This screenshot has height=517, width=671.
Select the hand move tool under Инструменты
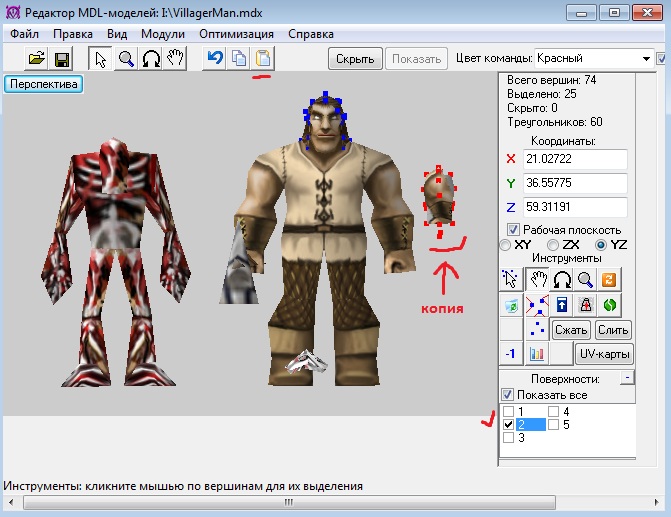pos(537,279)
